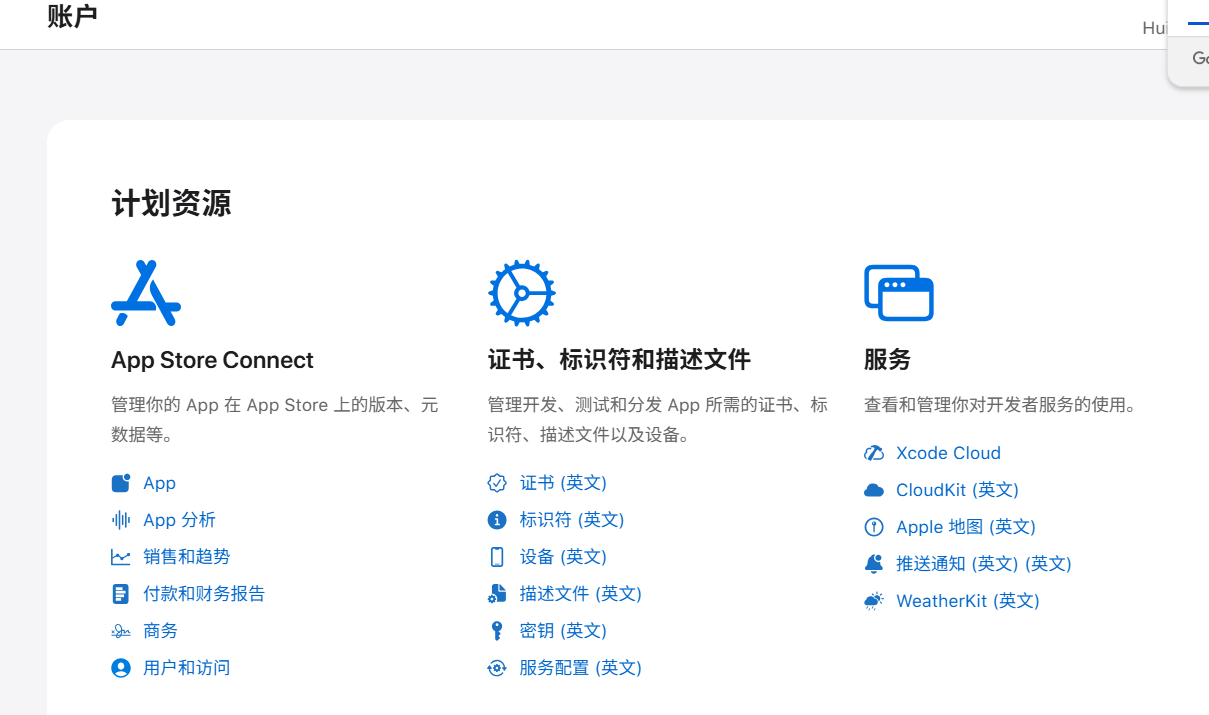Click the compass icon beside Apple 地图

click(874, 527)
